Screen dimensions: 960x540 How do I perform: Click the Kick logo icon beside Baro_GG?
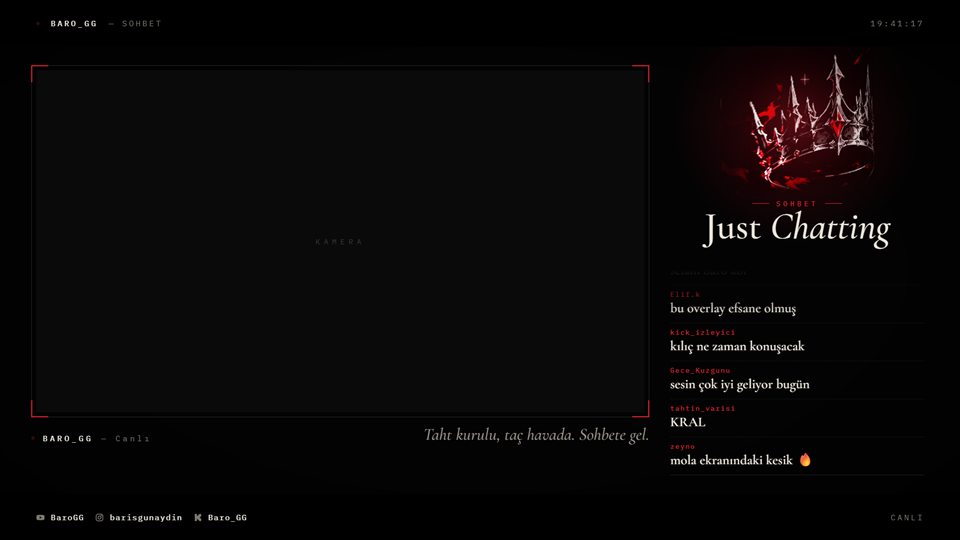click(x=198, y=517)
